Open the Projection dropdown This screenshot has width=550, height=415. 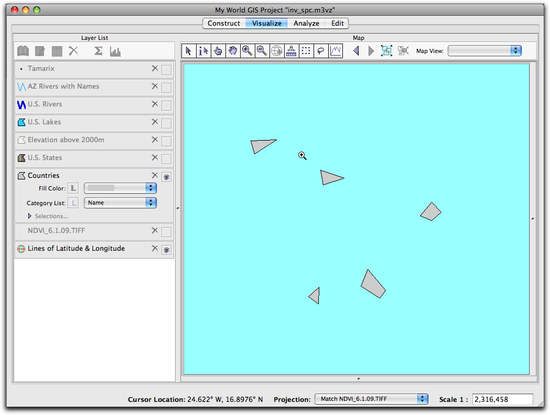[x=371, y=399]
